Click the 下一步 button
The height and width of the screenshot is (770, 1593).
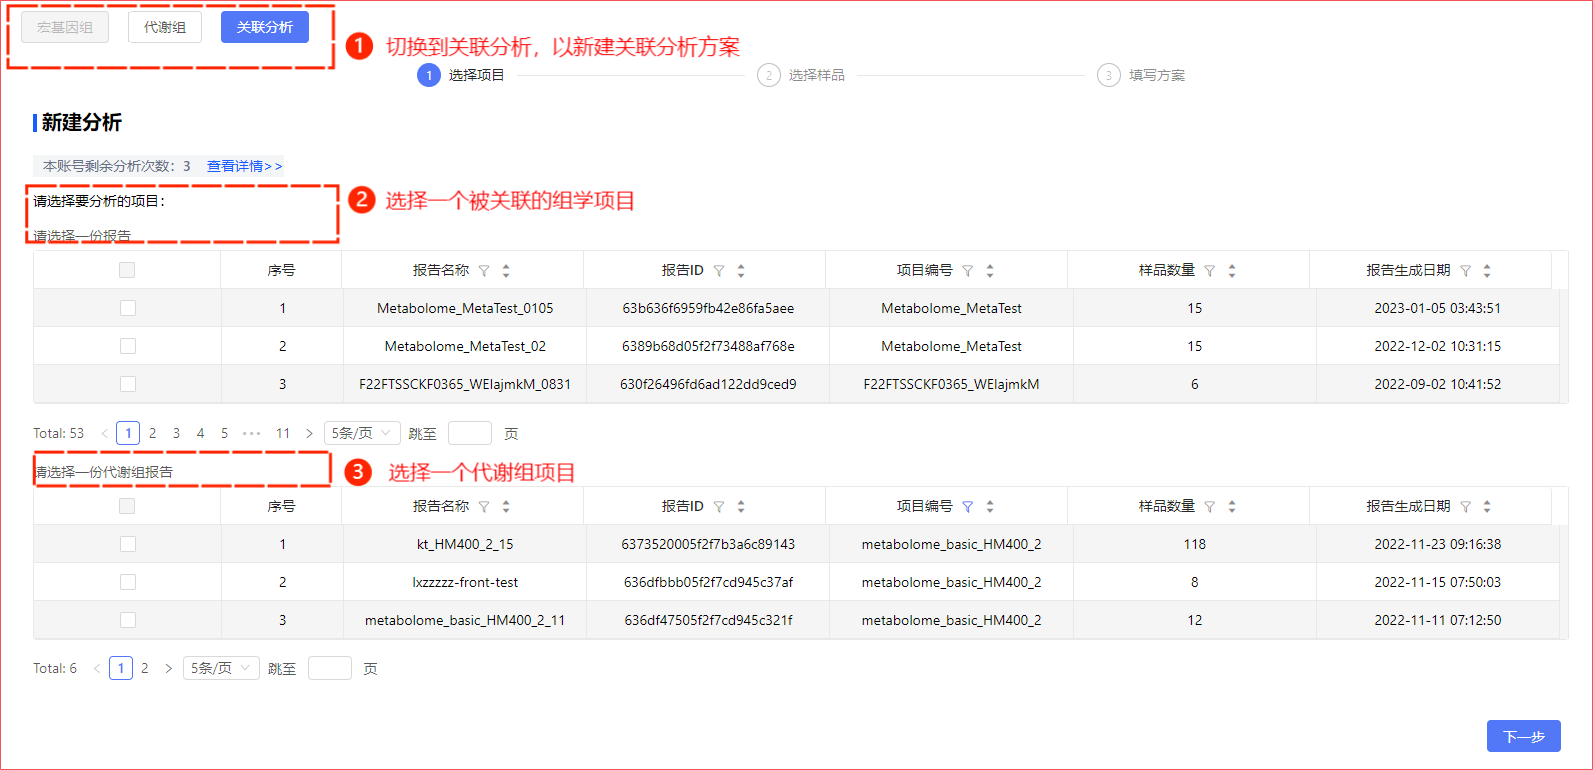(x=1524, y=736)
